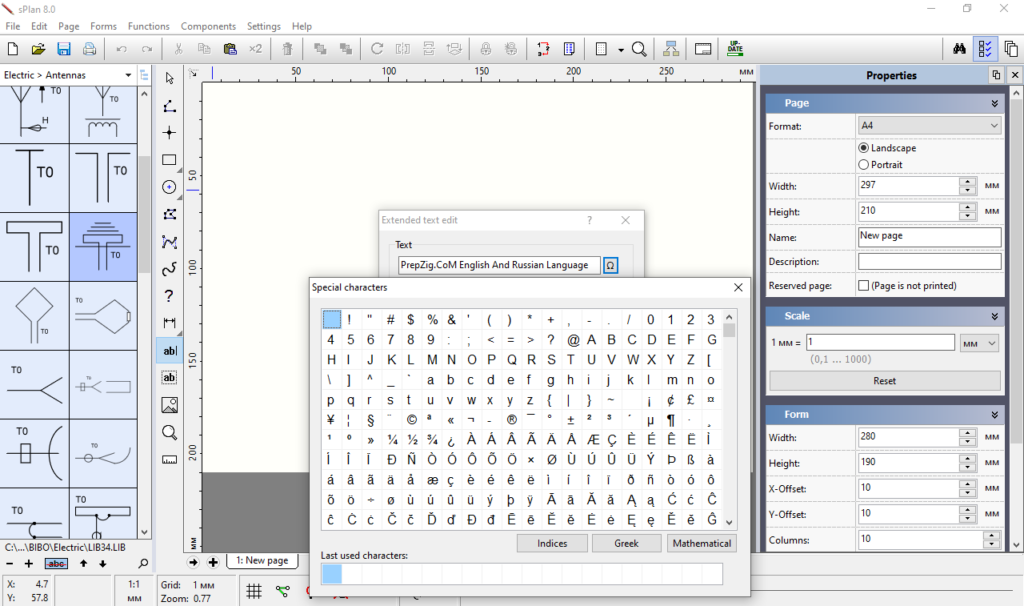Collapse the Scale section

pyautogui.click(x=994, y=316)
